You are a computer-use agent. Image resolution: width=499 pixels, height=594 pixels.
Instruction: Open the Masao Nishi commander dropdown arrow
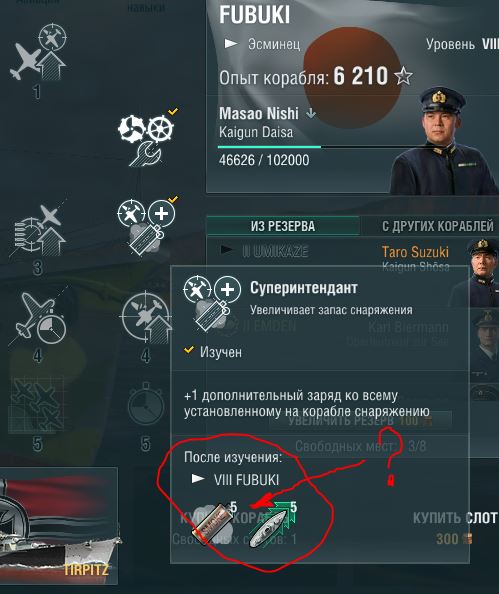pyautogui.click(x=311, y=113)
